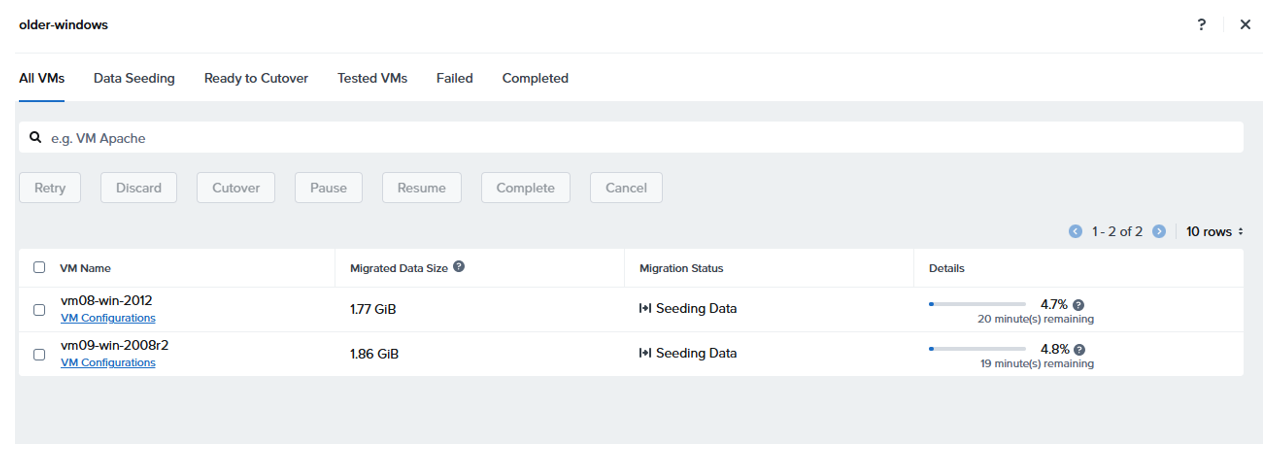Image resolution: width=1277 pixels, height=461 pixels.
Task: Click help icon next to 4.7% progress
Action: tap(1079, 305)
